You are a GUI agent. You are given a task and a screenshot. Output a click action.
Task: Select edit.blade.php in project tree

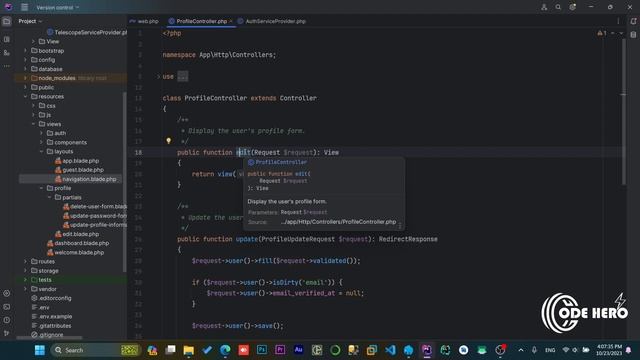coord(80,234)
